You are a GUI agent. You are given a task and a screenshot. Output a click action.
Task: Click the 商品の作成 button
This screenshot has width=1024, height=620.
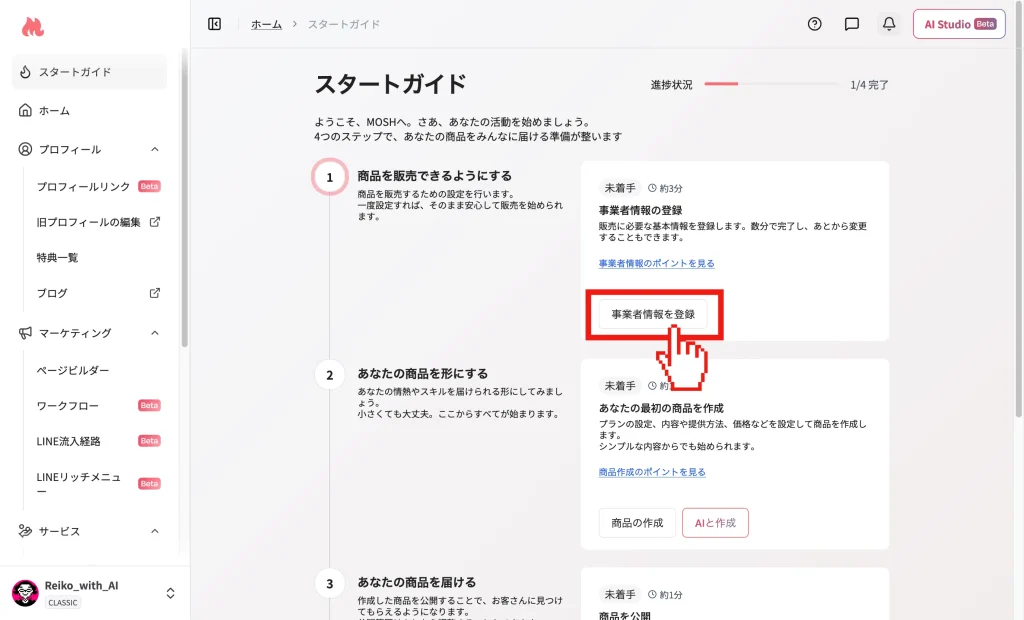pyautogui.click(x=637, y=523)
